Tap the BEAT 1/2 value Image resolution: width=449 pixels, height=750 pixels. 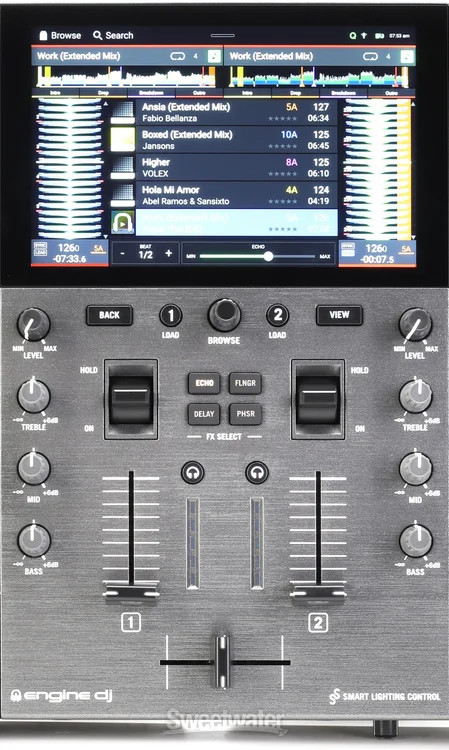[x=145, y=254]
